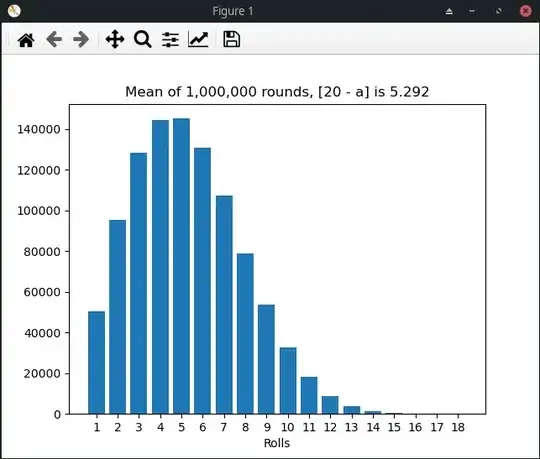Image resolution: width=540 pixels, height=459 pixels.
Task: Click x-axis tick label 5
Action: click(x=181, y=427)
